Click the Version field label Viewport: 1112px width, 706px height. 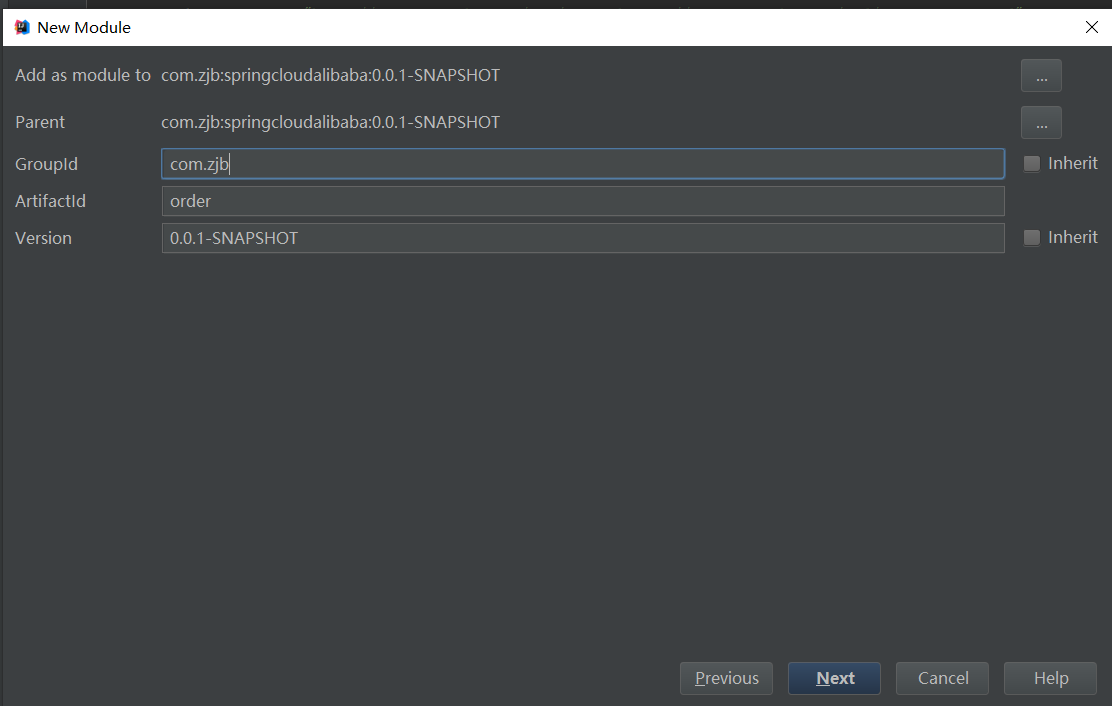43,237
